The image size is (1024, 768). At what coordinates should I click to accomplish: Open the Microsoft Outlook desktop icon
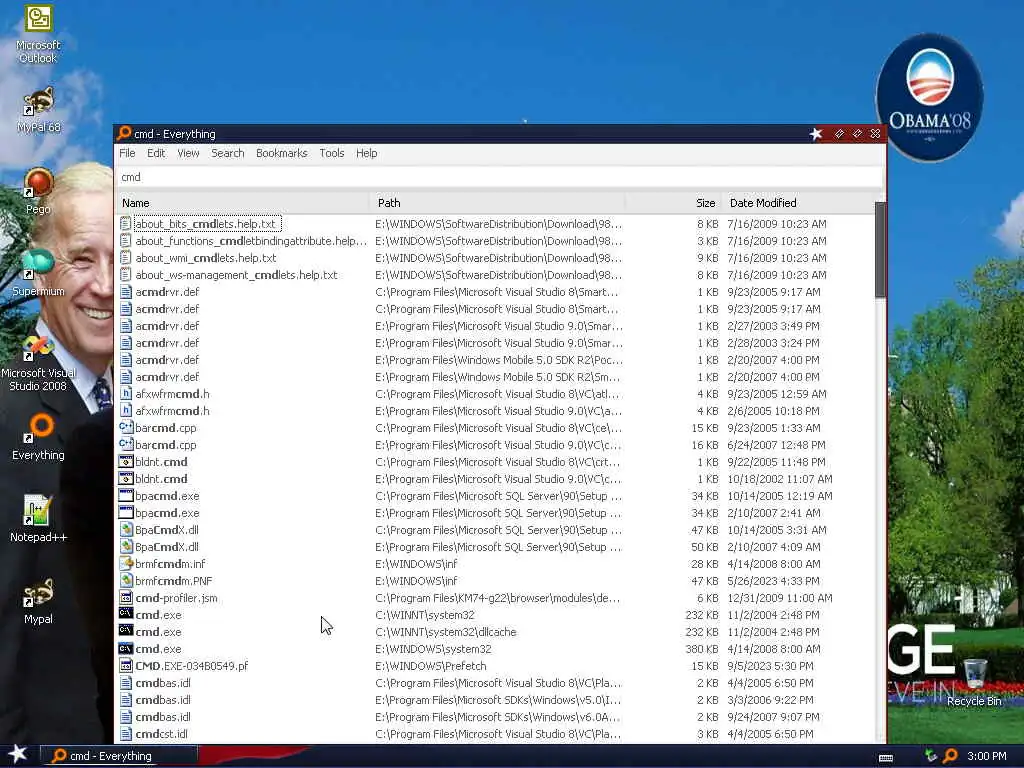click(x=39, y=34)
